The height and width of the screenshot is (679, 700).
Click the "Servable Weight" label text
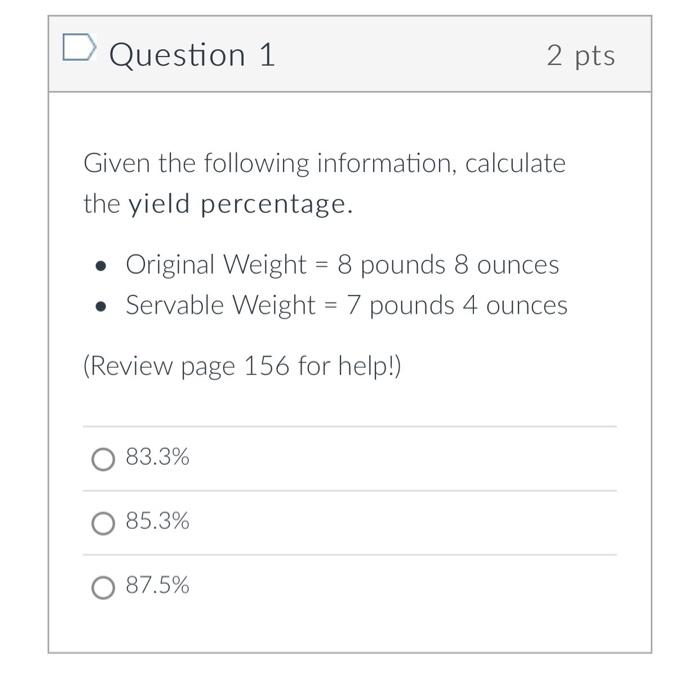(221, 305)
